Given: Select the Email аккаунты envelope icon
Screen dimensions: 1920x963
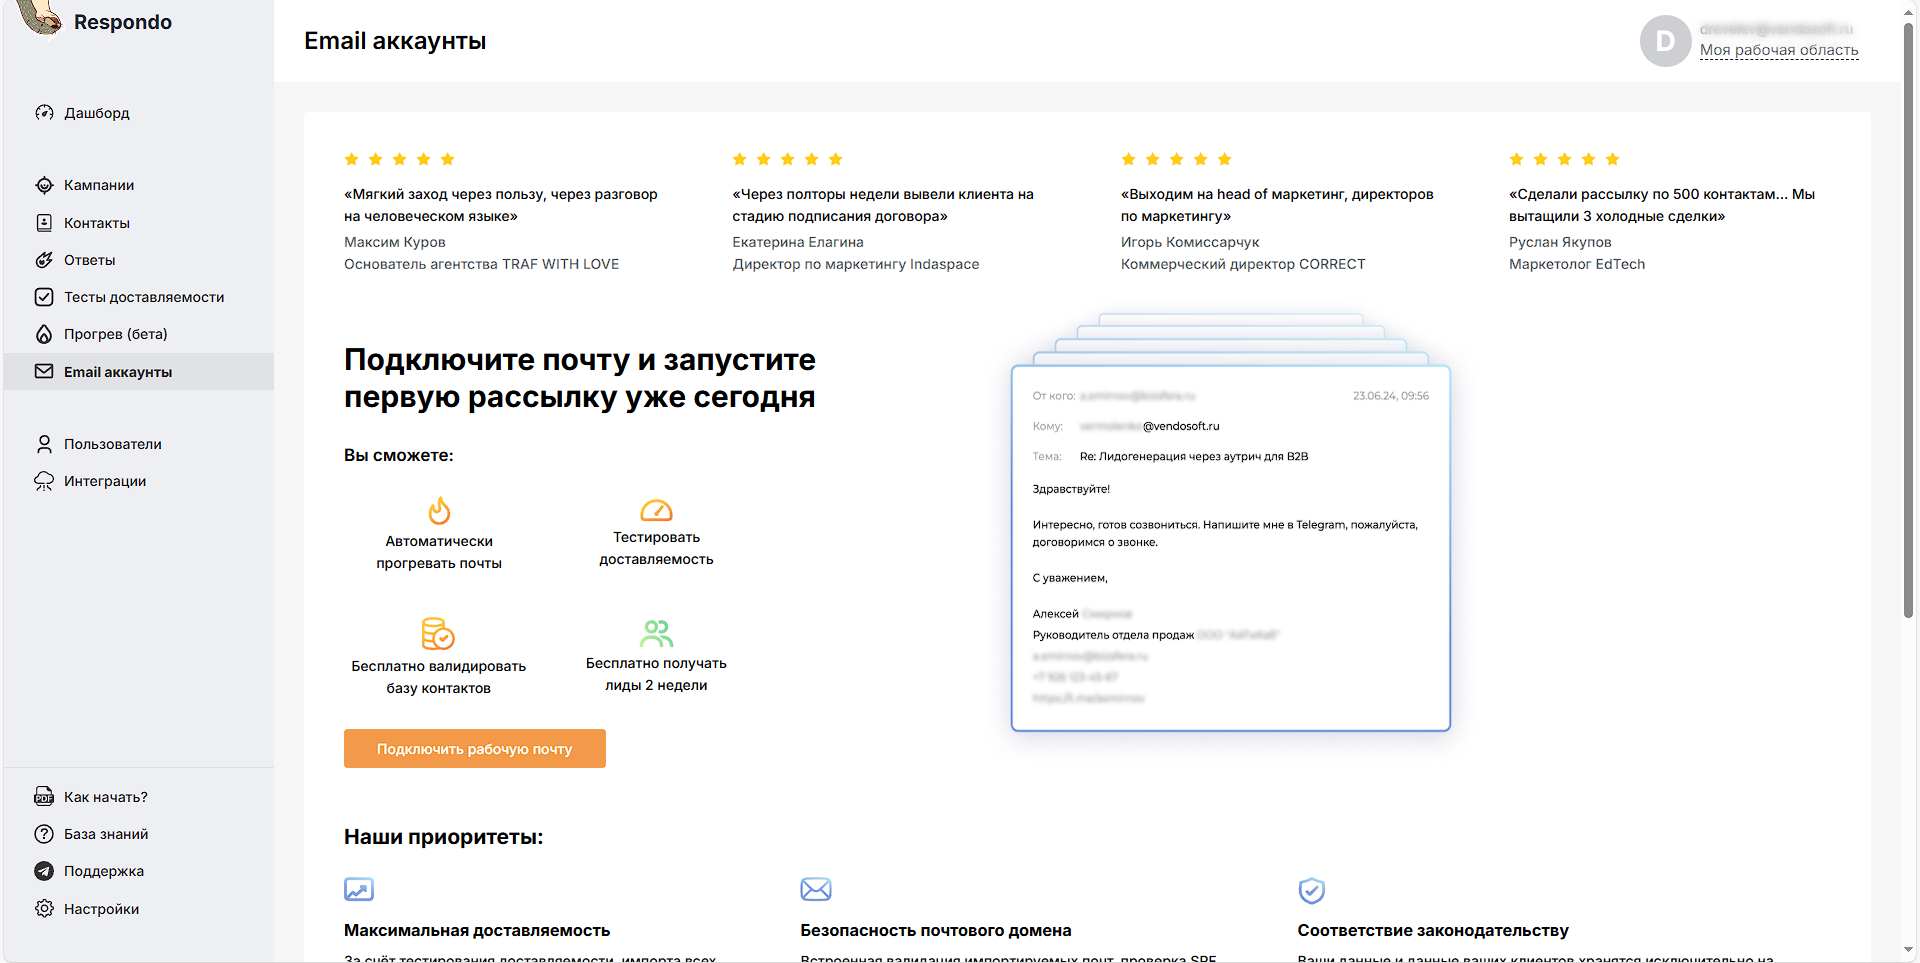Looking at the screenshot, I should pyautogui.click(x=44, y=371).
